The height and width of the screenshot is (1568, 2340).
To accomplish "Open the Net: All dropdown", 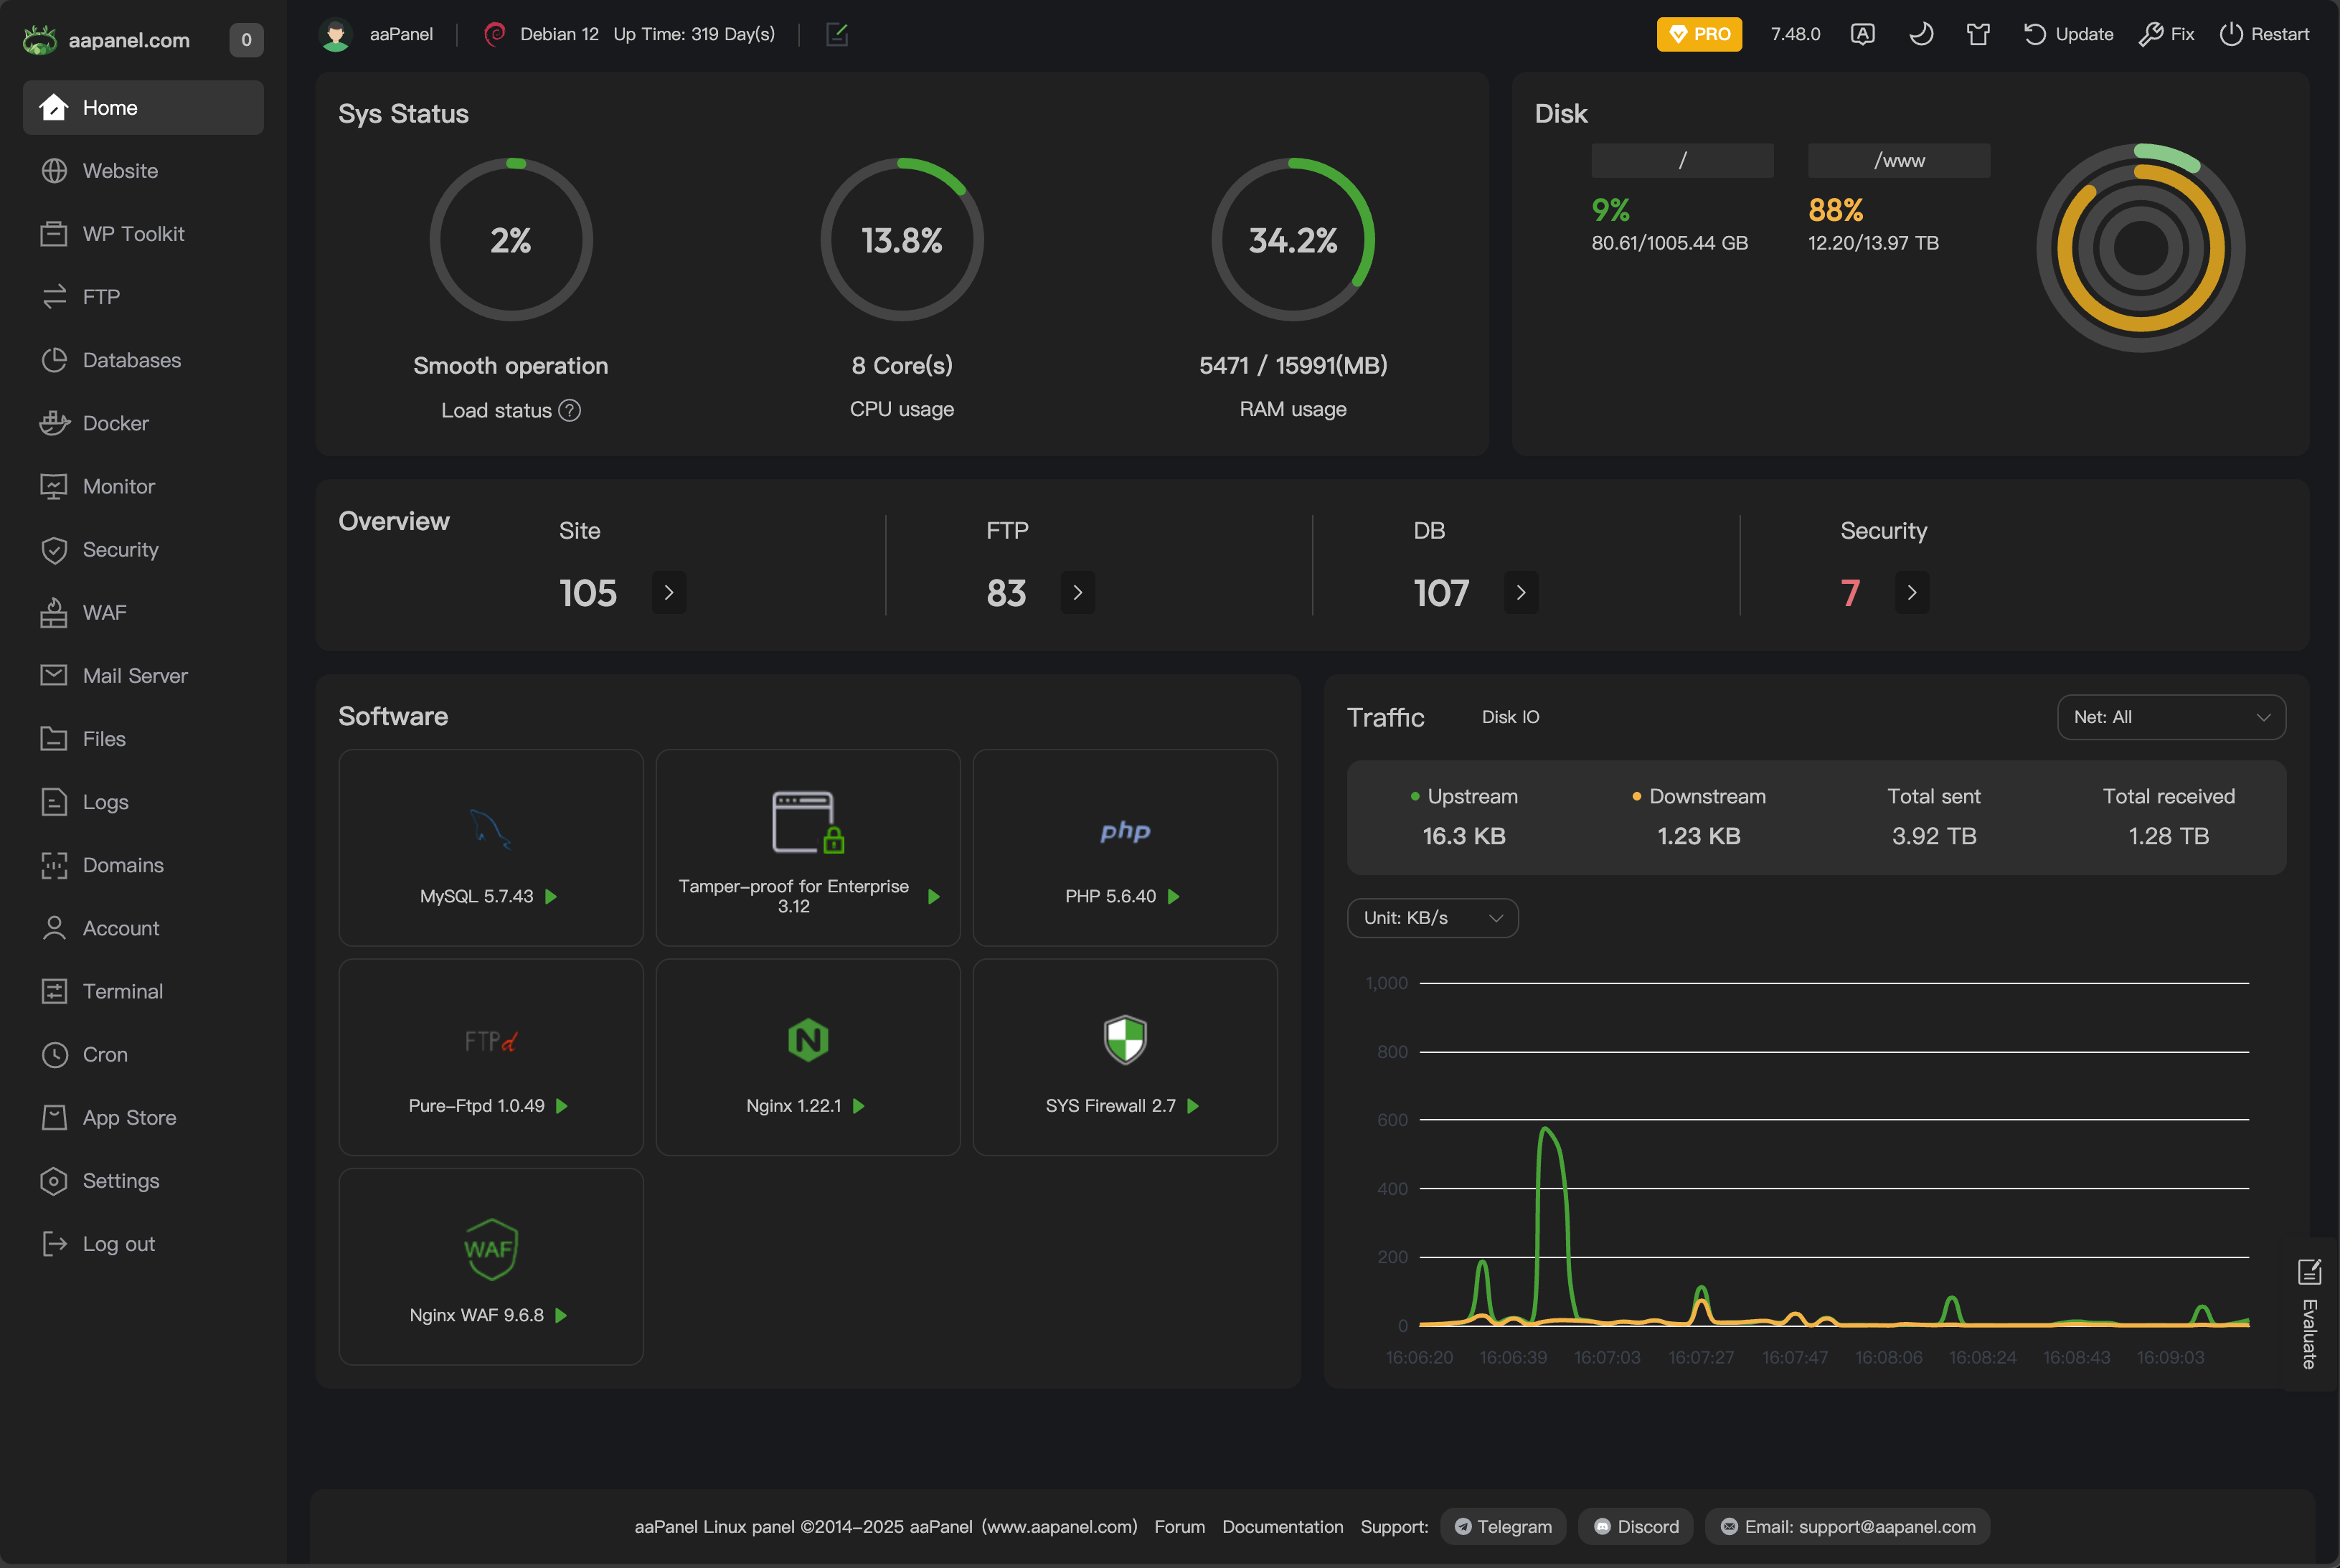I will tap(2171, 717).
